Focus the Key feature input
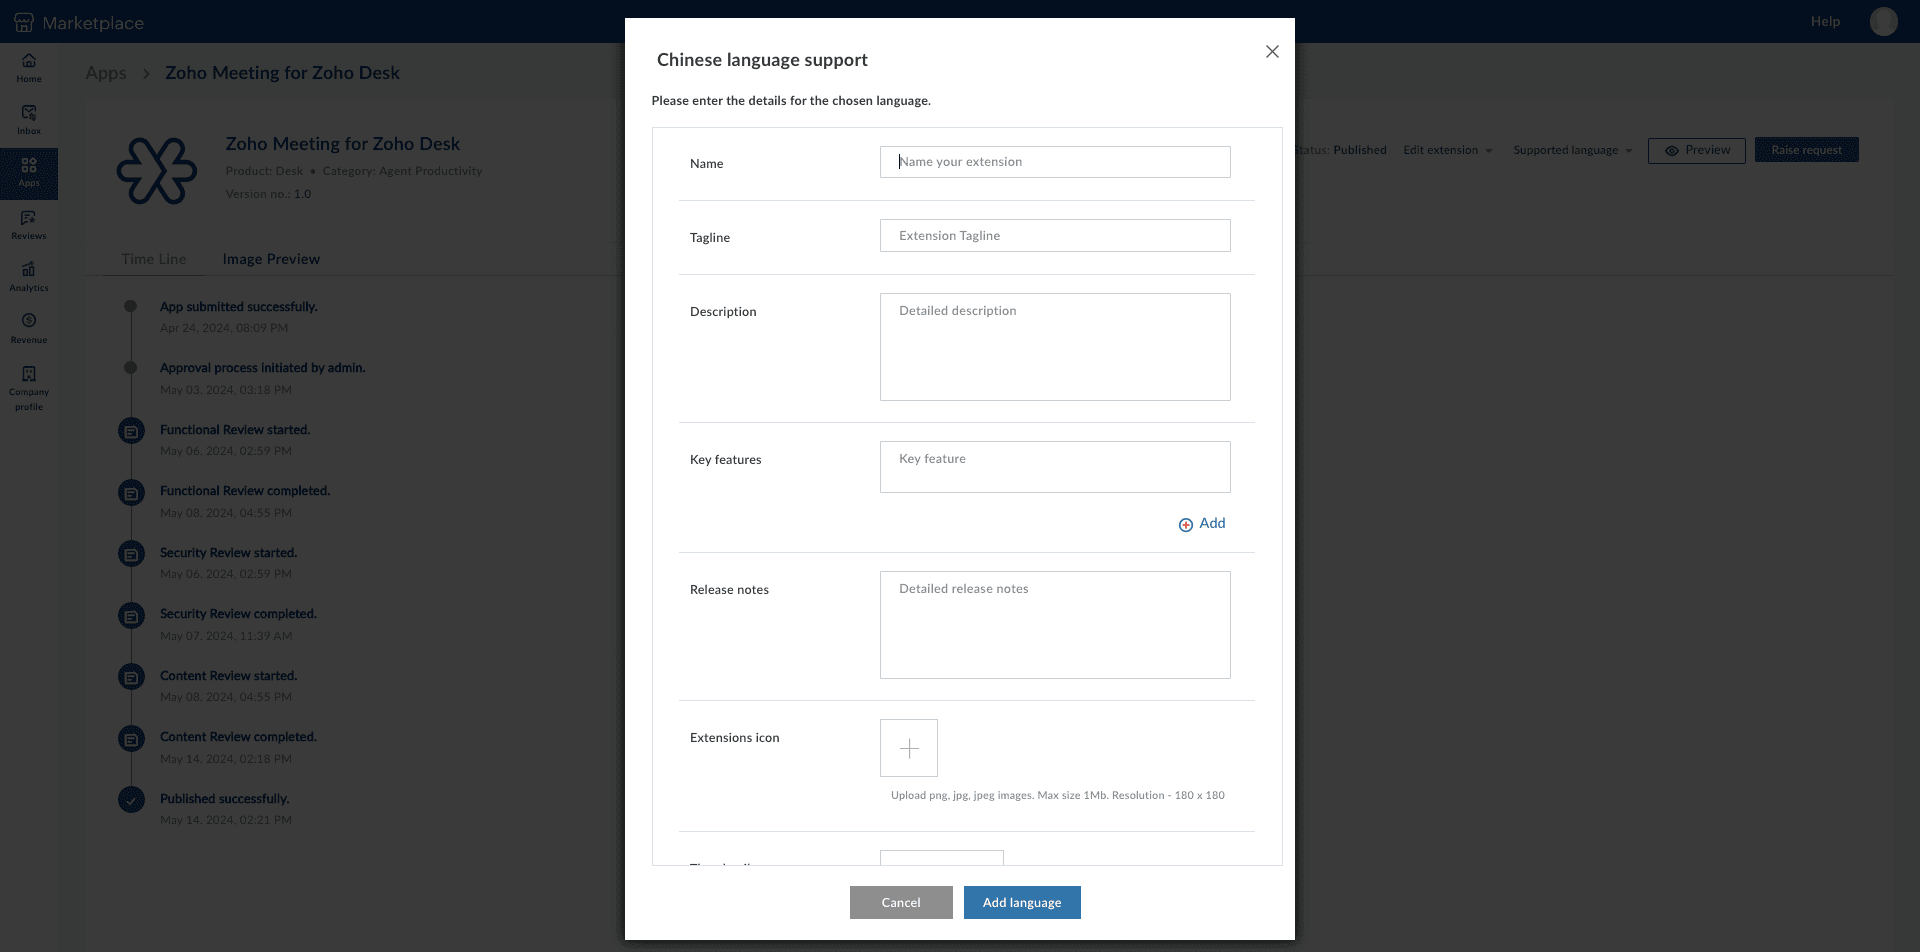 (1055, 467)
